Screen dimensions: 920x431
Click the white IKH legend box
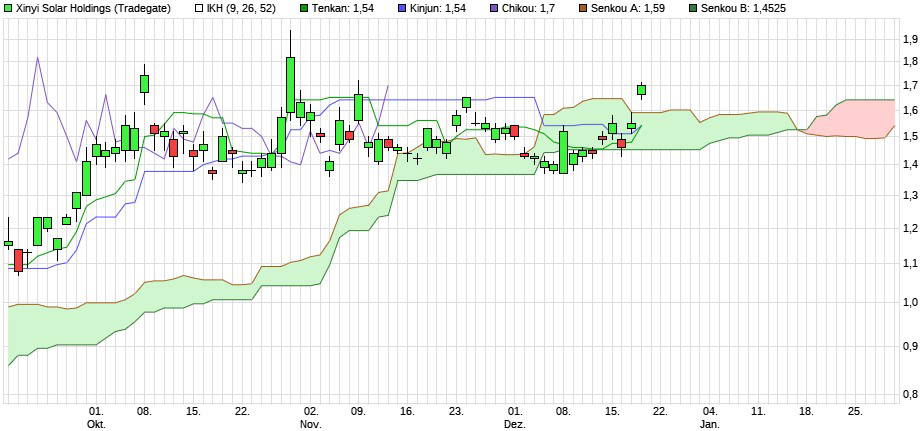198,8
